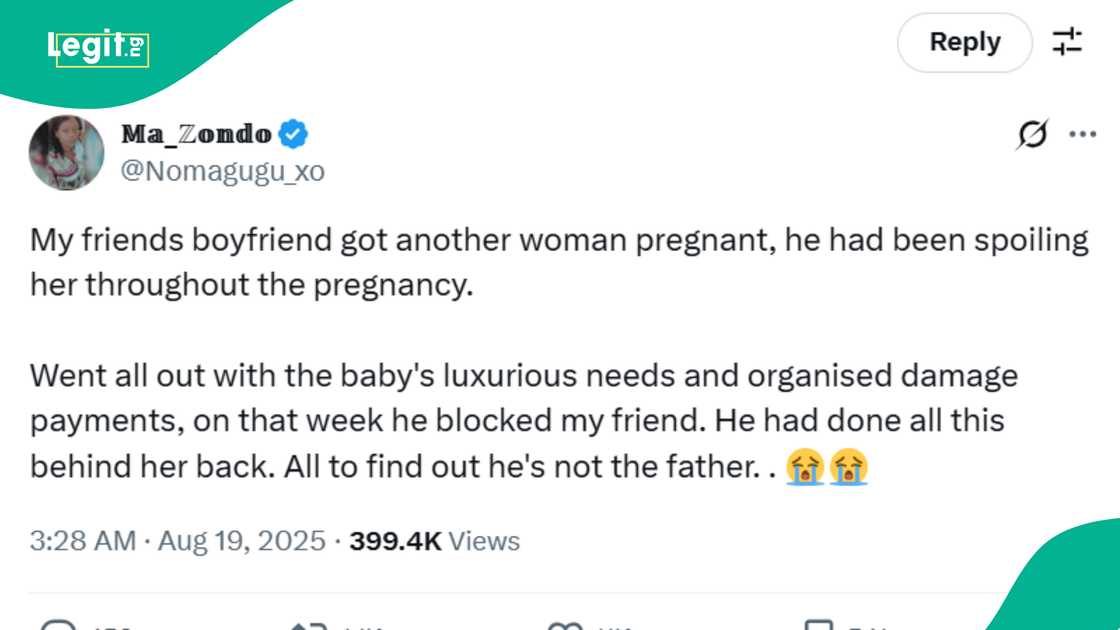The height and width of the screenshot is (630, 1120).
Task: Open Grok explanation of the post
Action: [x=1031, y=134]
